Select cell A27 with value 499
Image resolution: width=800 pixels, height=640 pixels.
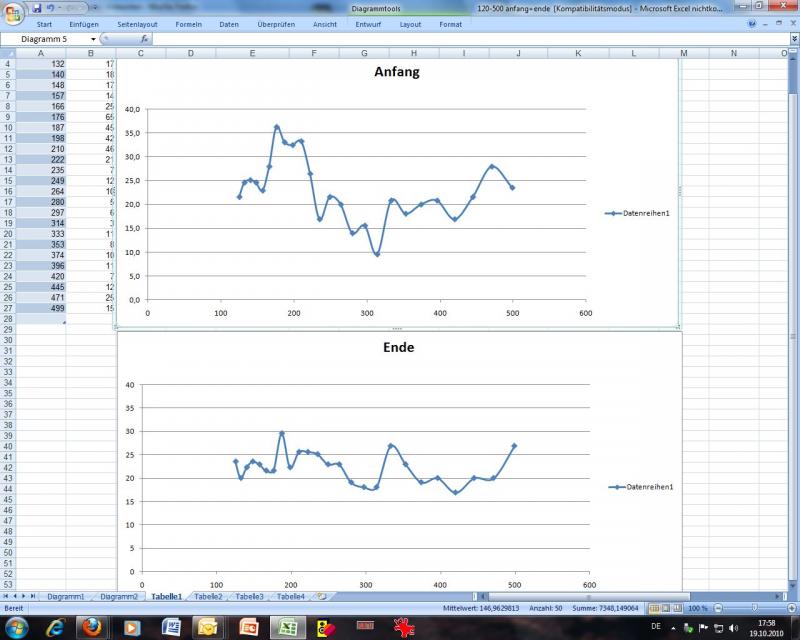click(41, 308)
